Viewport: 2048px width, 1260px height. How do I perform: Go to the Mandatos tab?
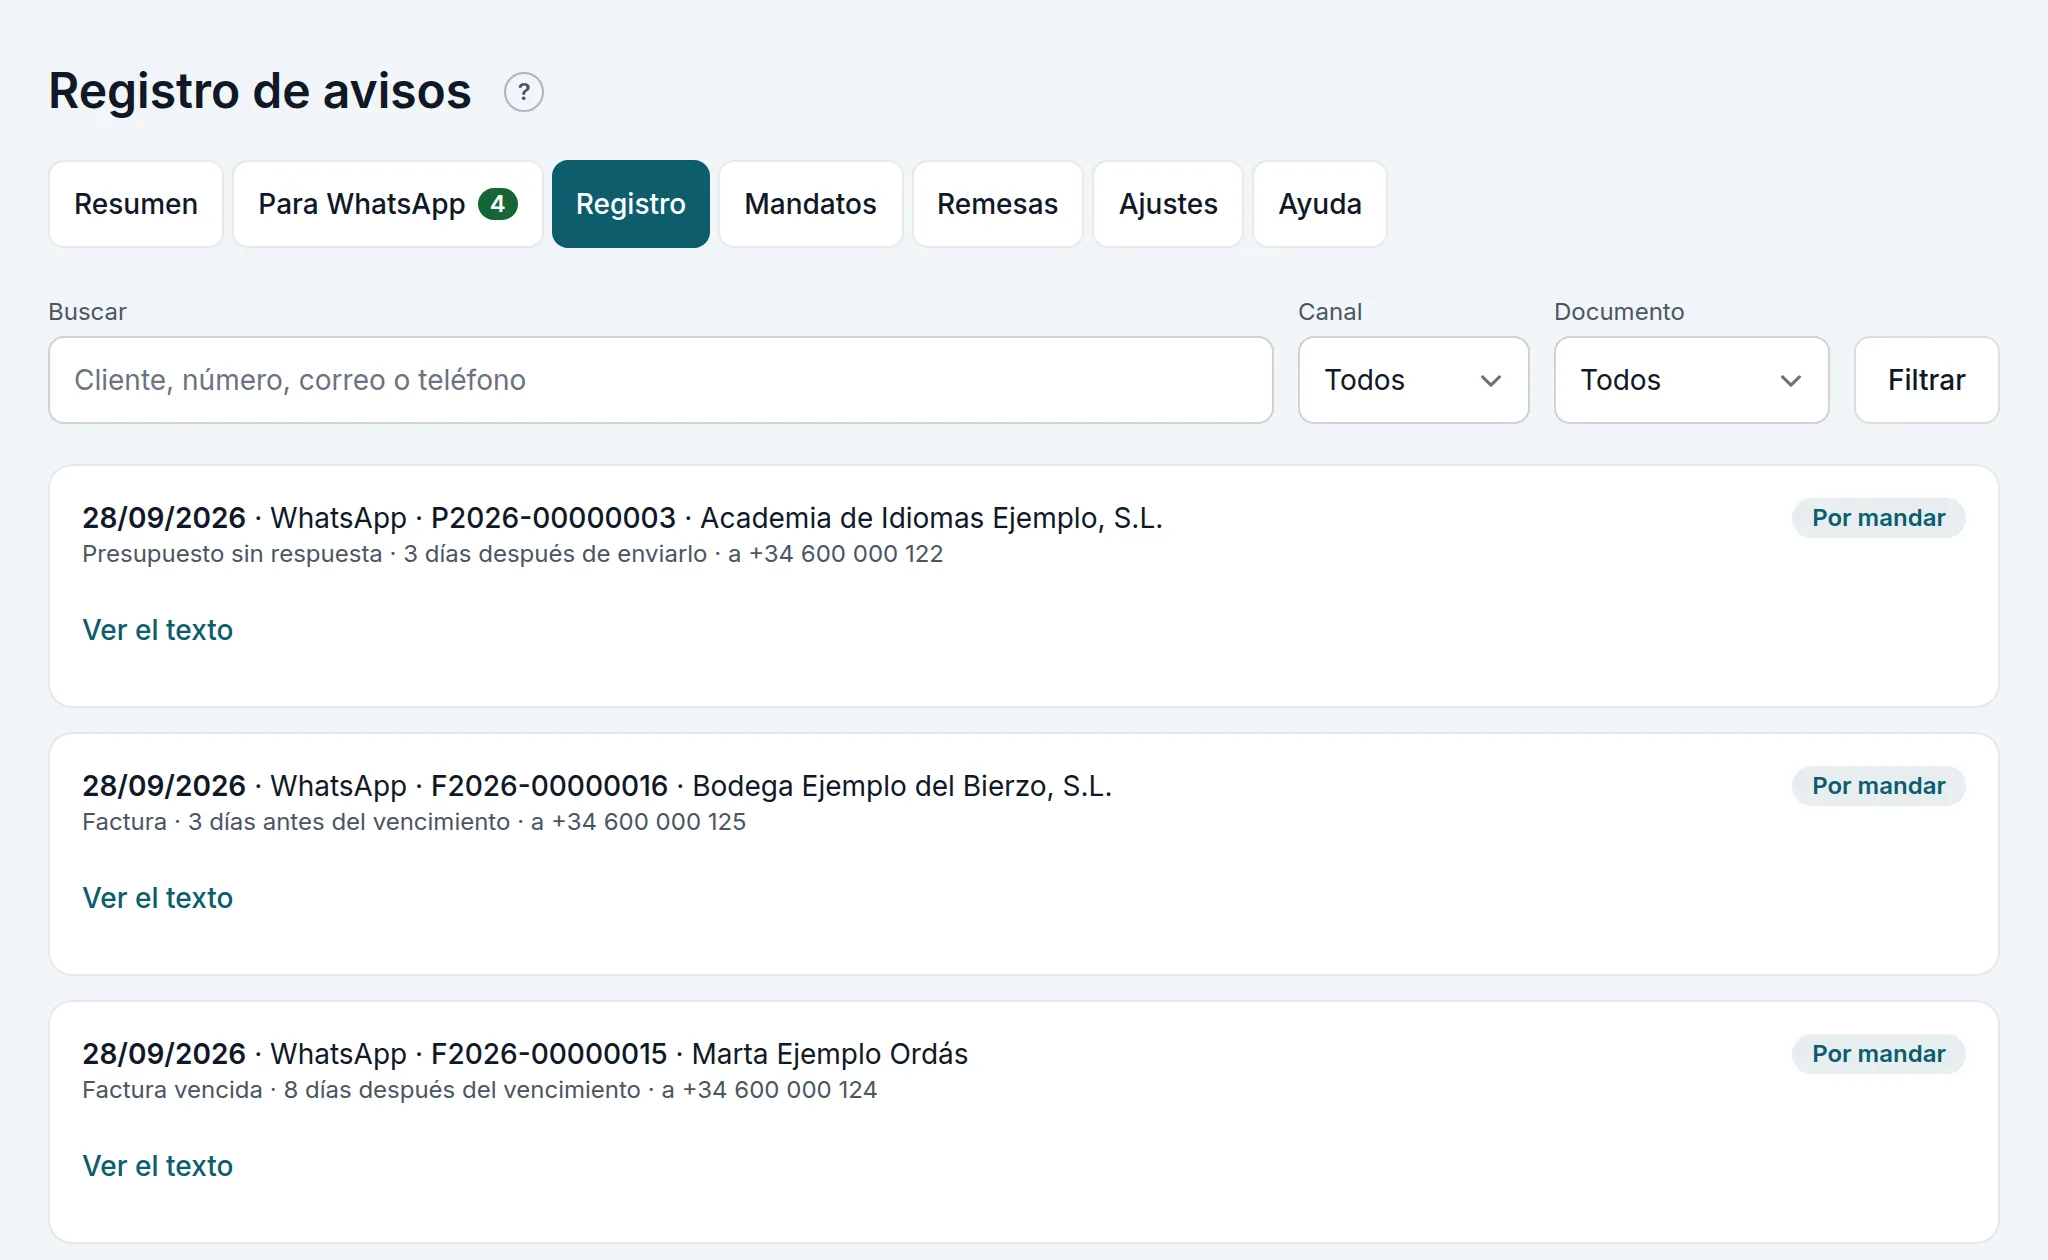(x=811, y=204)
